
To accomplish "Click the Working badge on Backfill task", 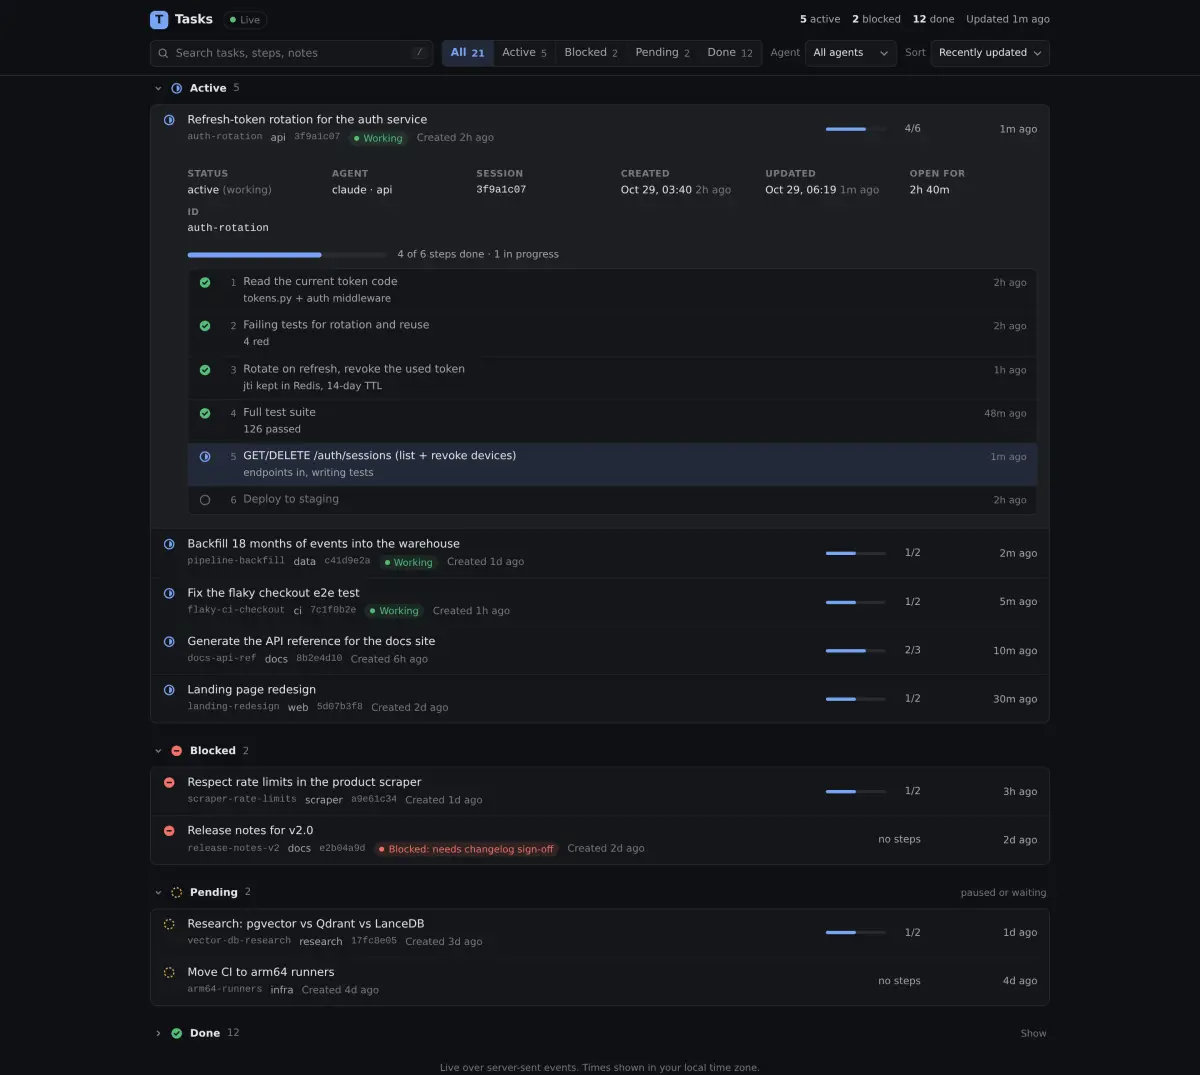I will (408, 563).
